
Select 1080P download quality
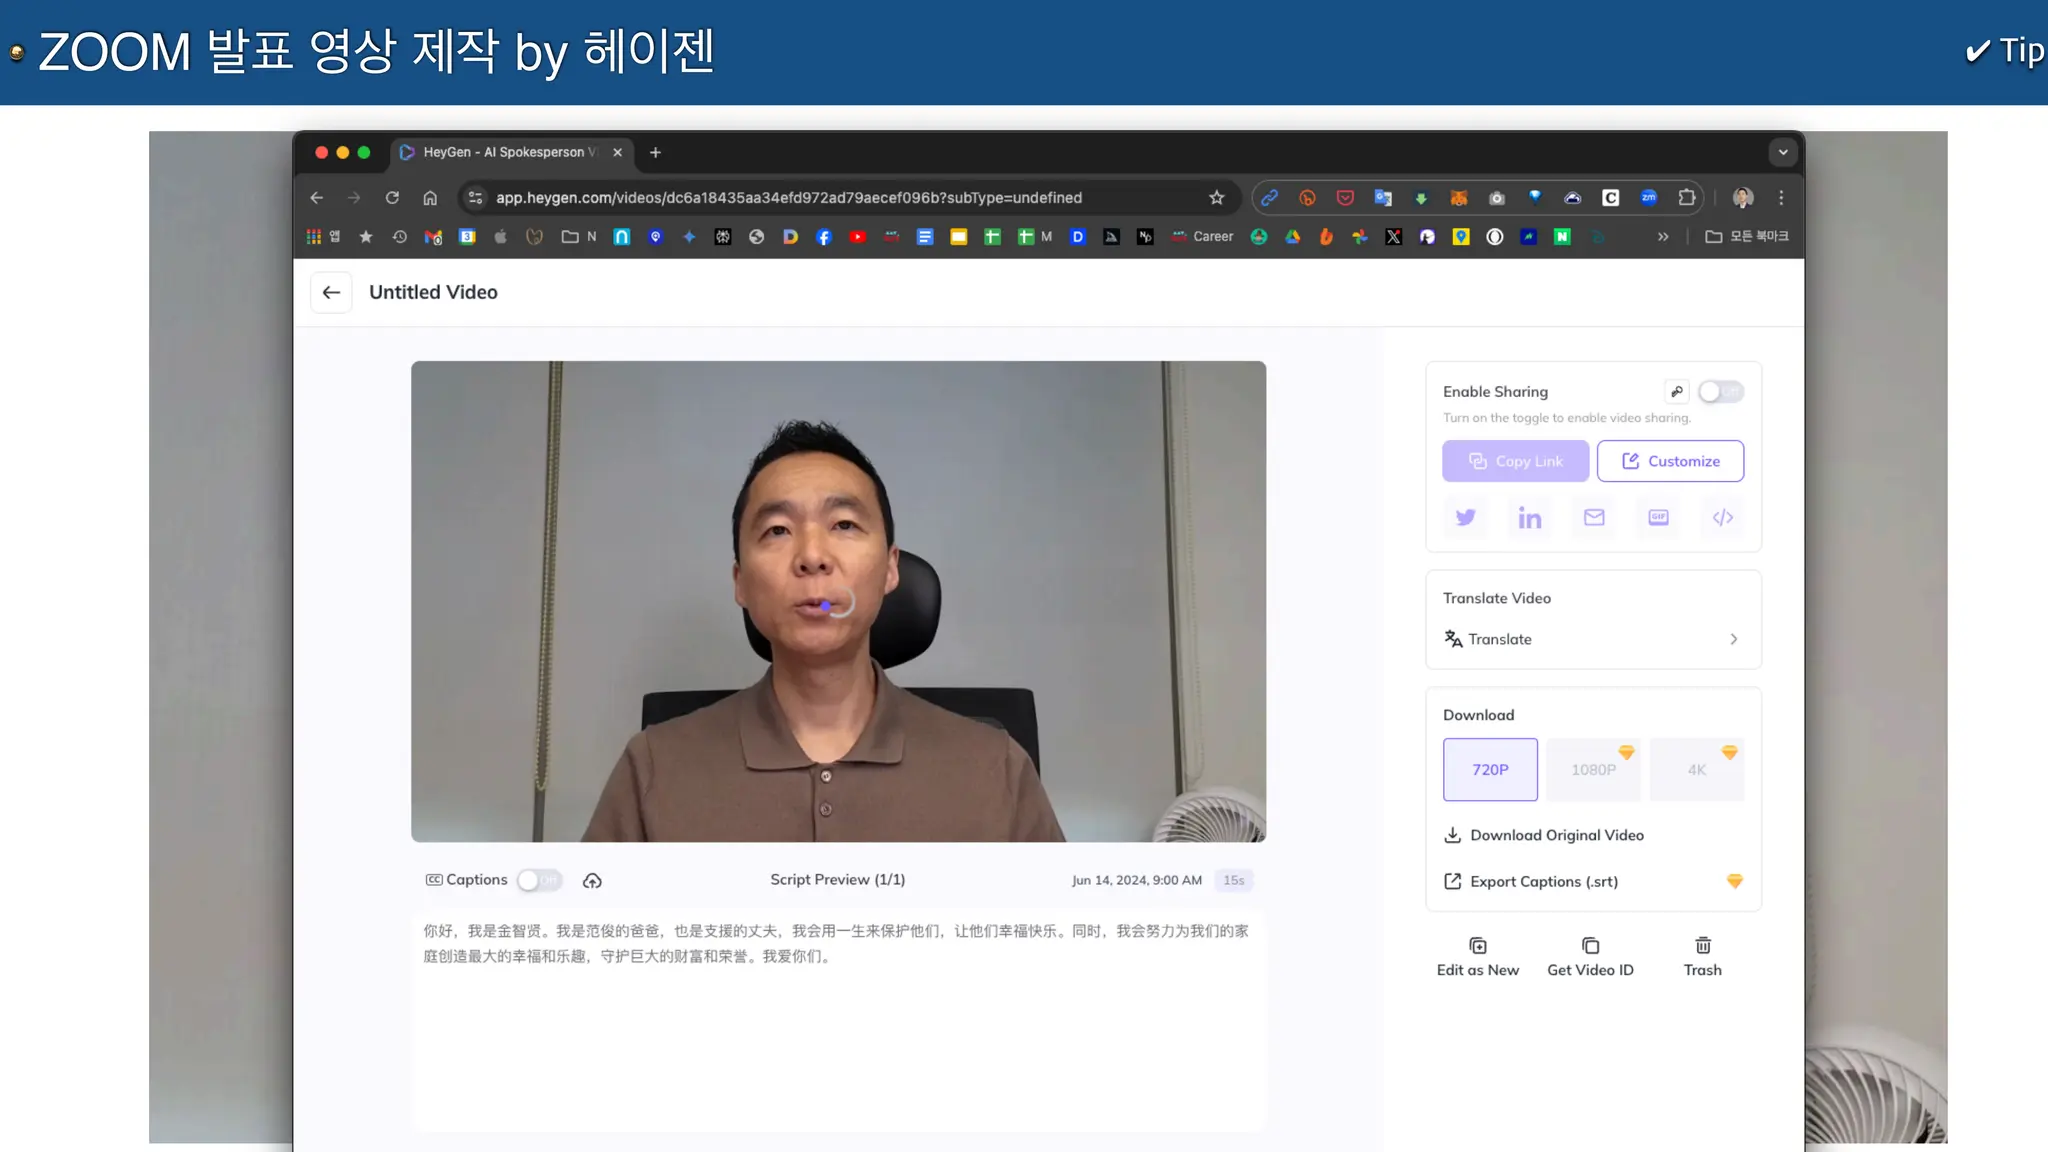click(1593, 769)
